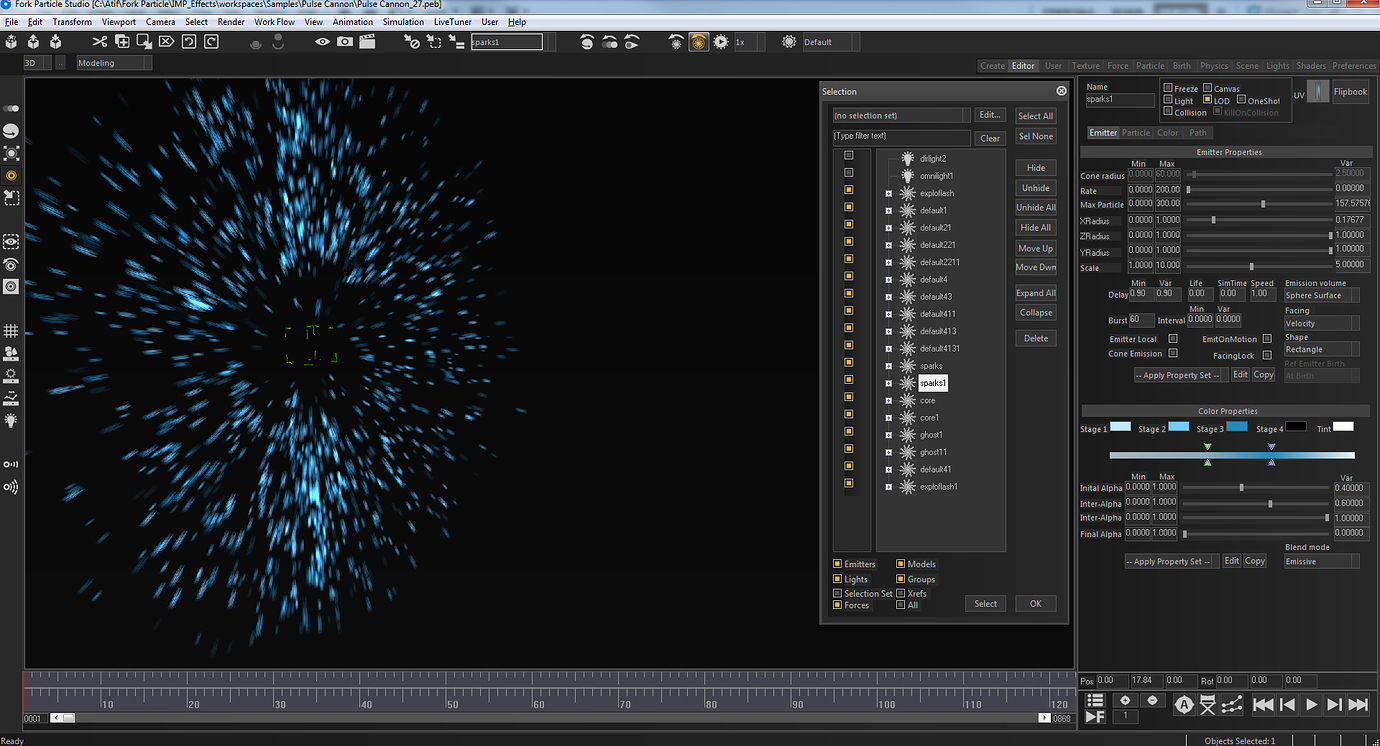Switch to the Particle tab in properties panel

[1136, 132]
